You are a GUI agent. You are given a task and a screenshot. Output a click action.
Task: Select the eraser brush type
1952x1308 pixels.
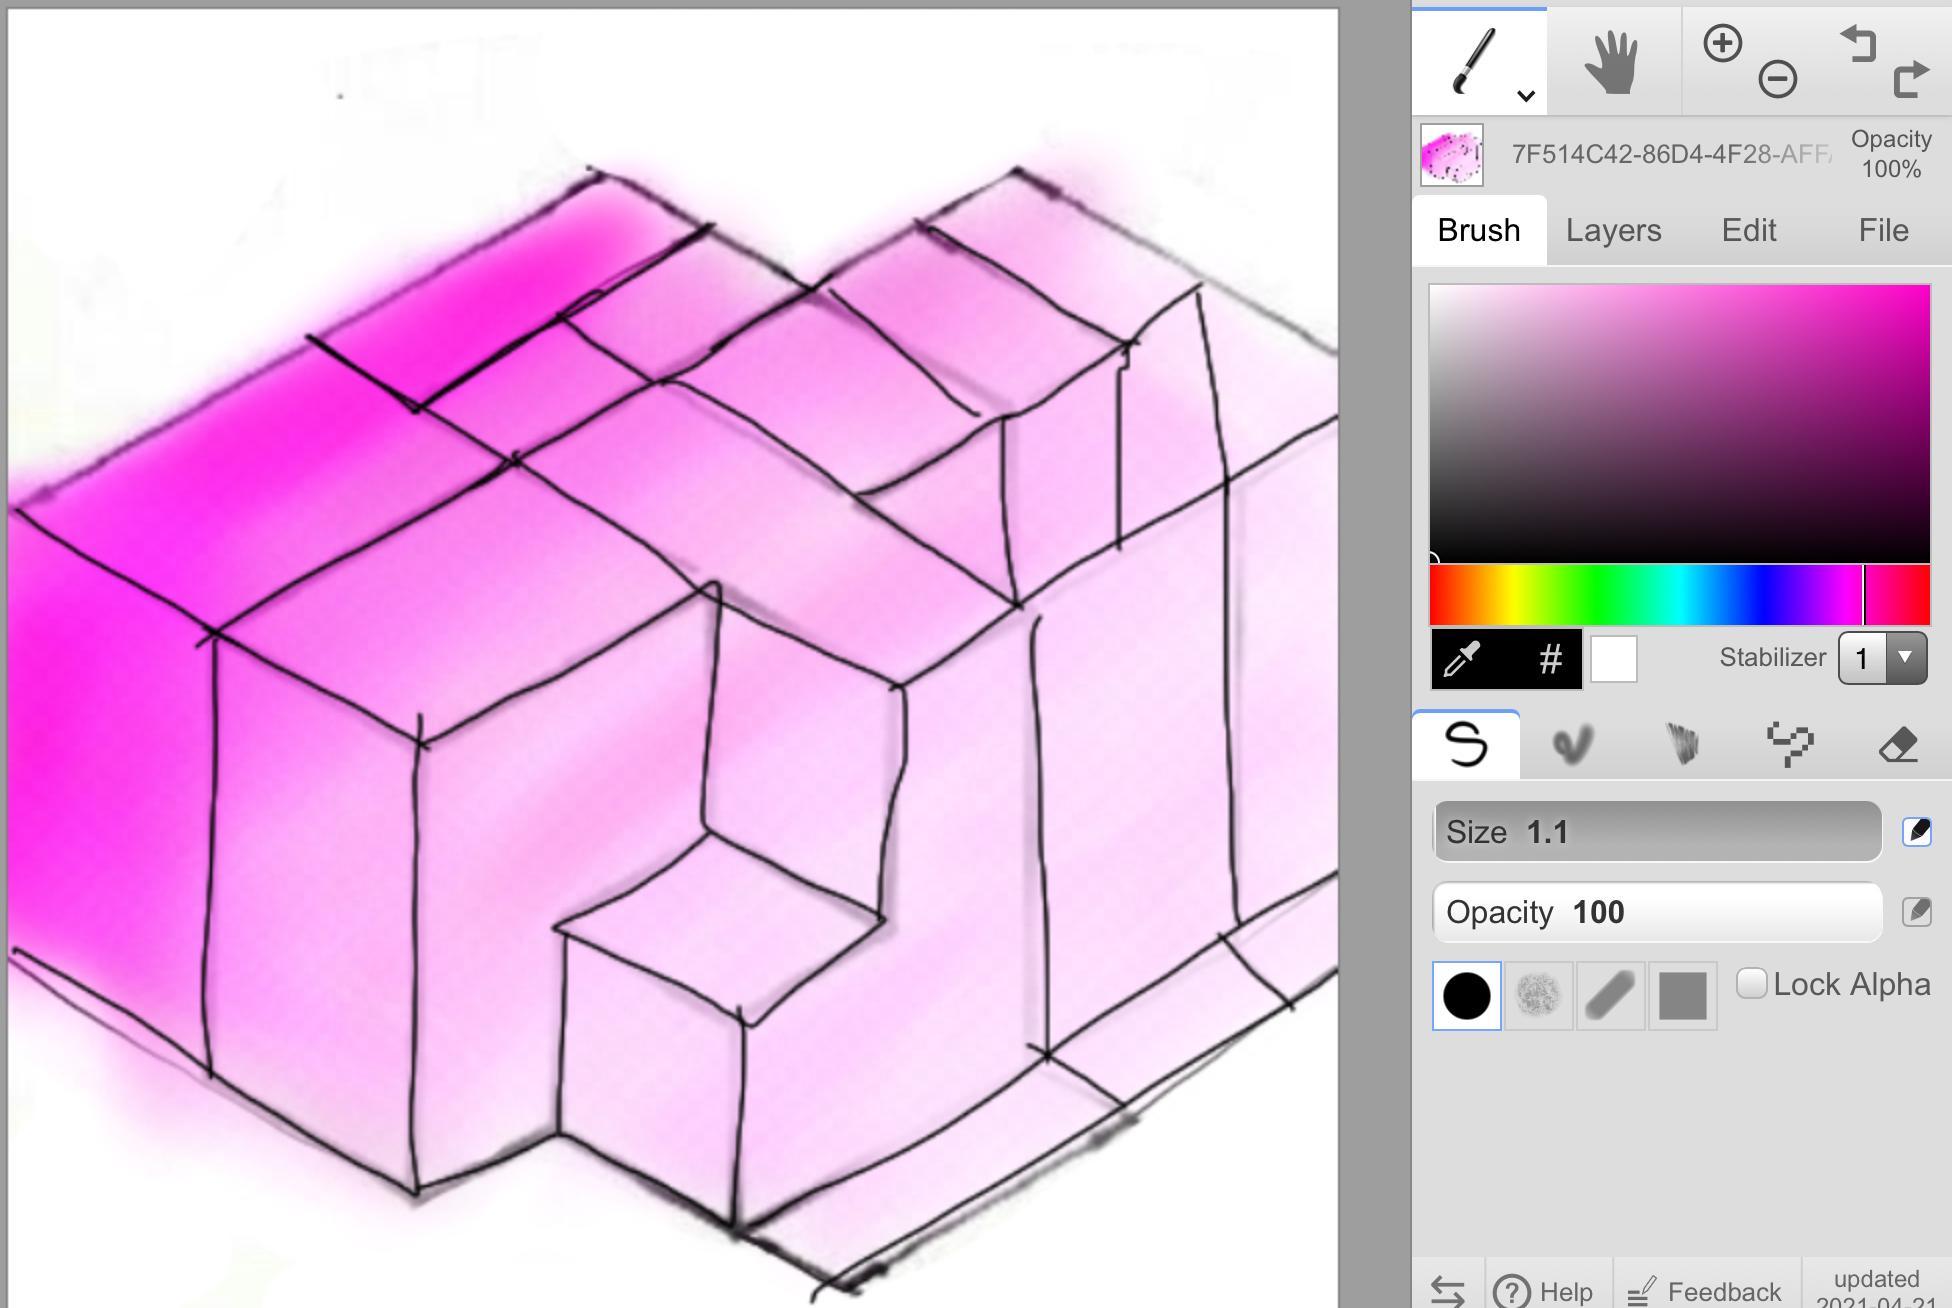click(1897, 745)
